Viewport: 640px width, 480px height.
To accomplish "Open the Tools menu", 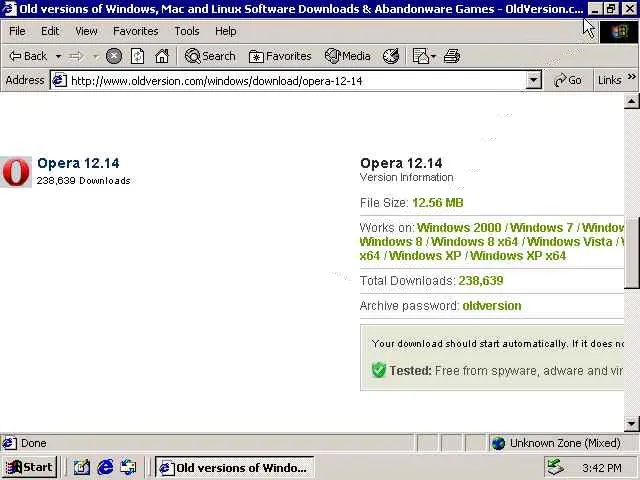I will [187, 31].
